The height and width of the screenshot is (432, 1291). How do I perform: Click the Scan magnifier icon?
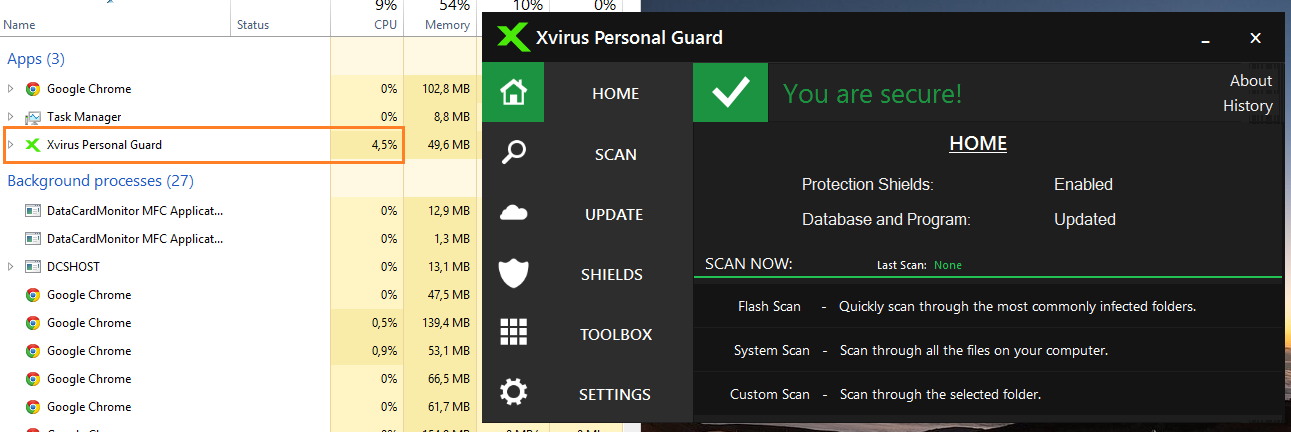513,153
